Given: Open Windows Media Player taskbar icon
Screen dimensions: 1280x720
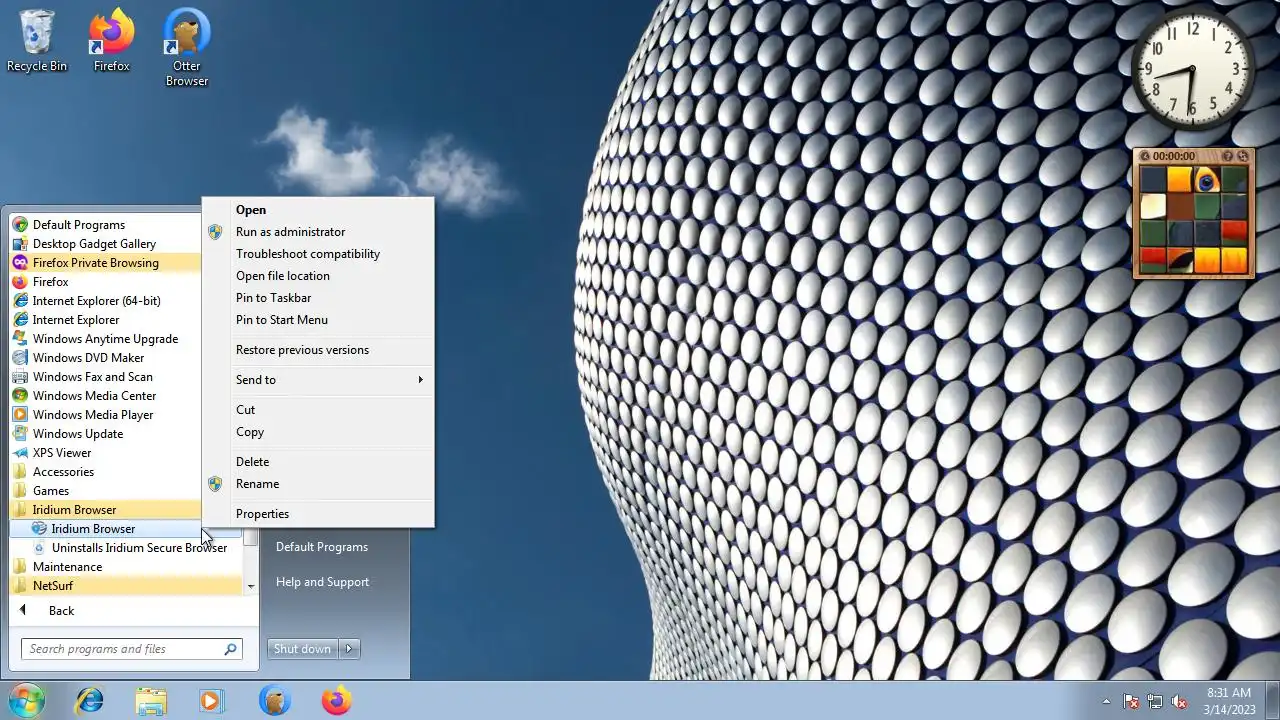Looking at the screenshot, I should coord(211,701).
